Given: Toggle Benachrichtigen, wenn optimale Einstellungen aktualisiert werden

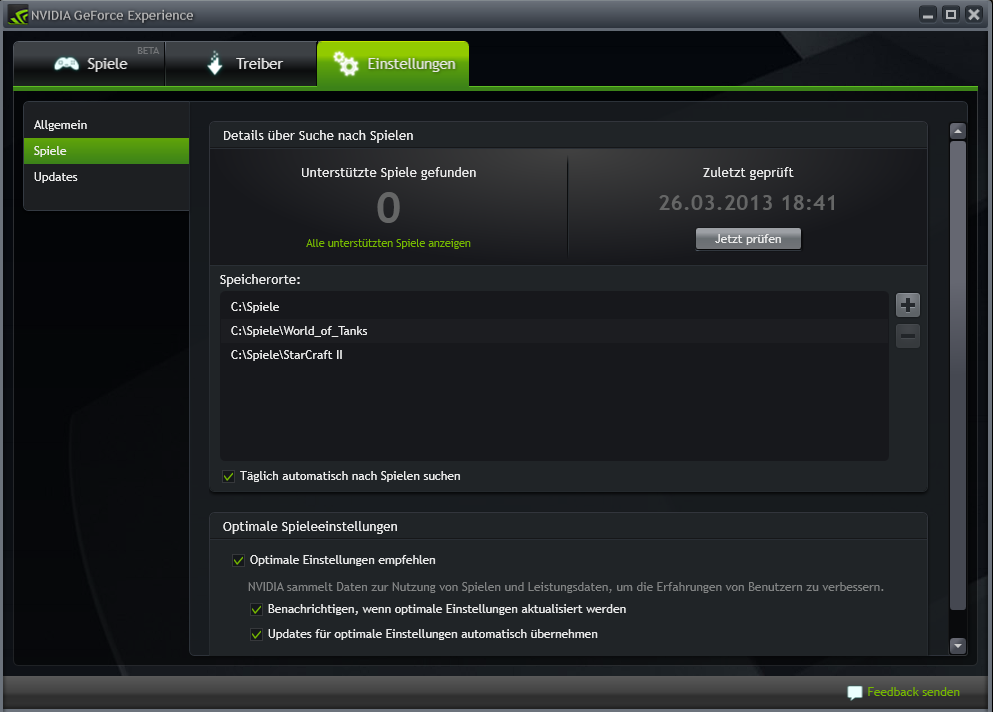Looking at the screenshot, I should [x=256, y=609].
